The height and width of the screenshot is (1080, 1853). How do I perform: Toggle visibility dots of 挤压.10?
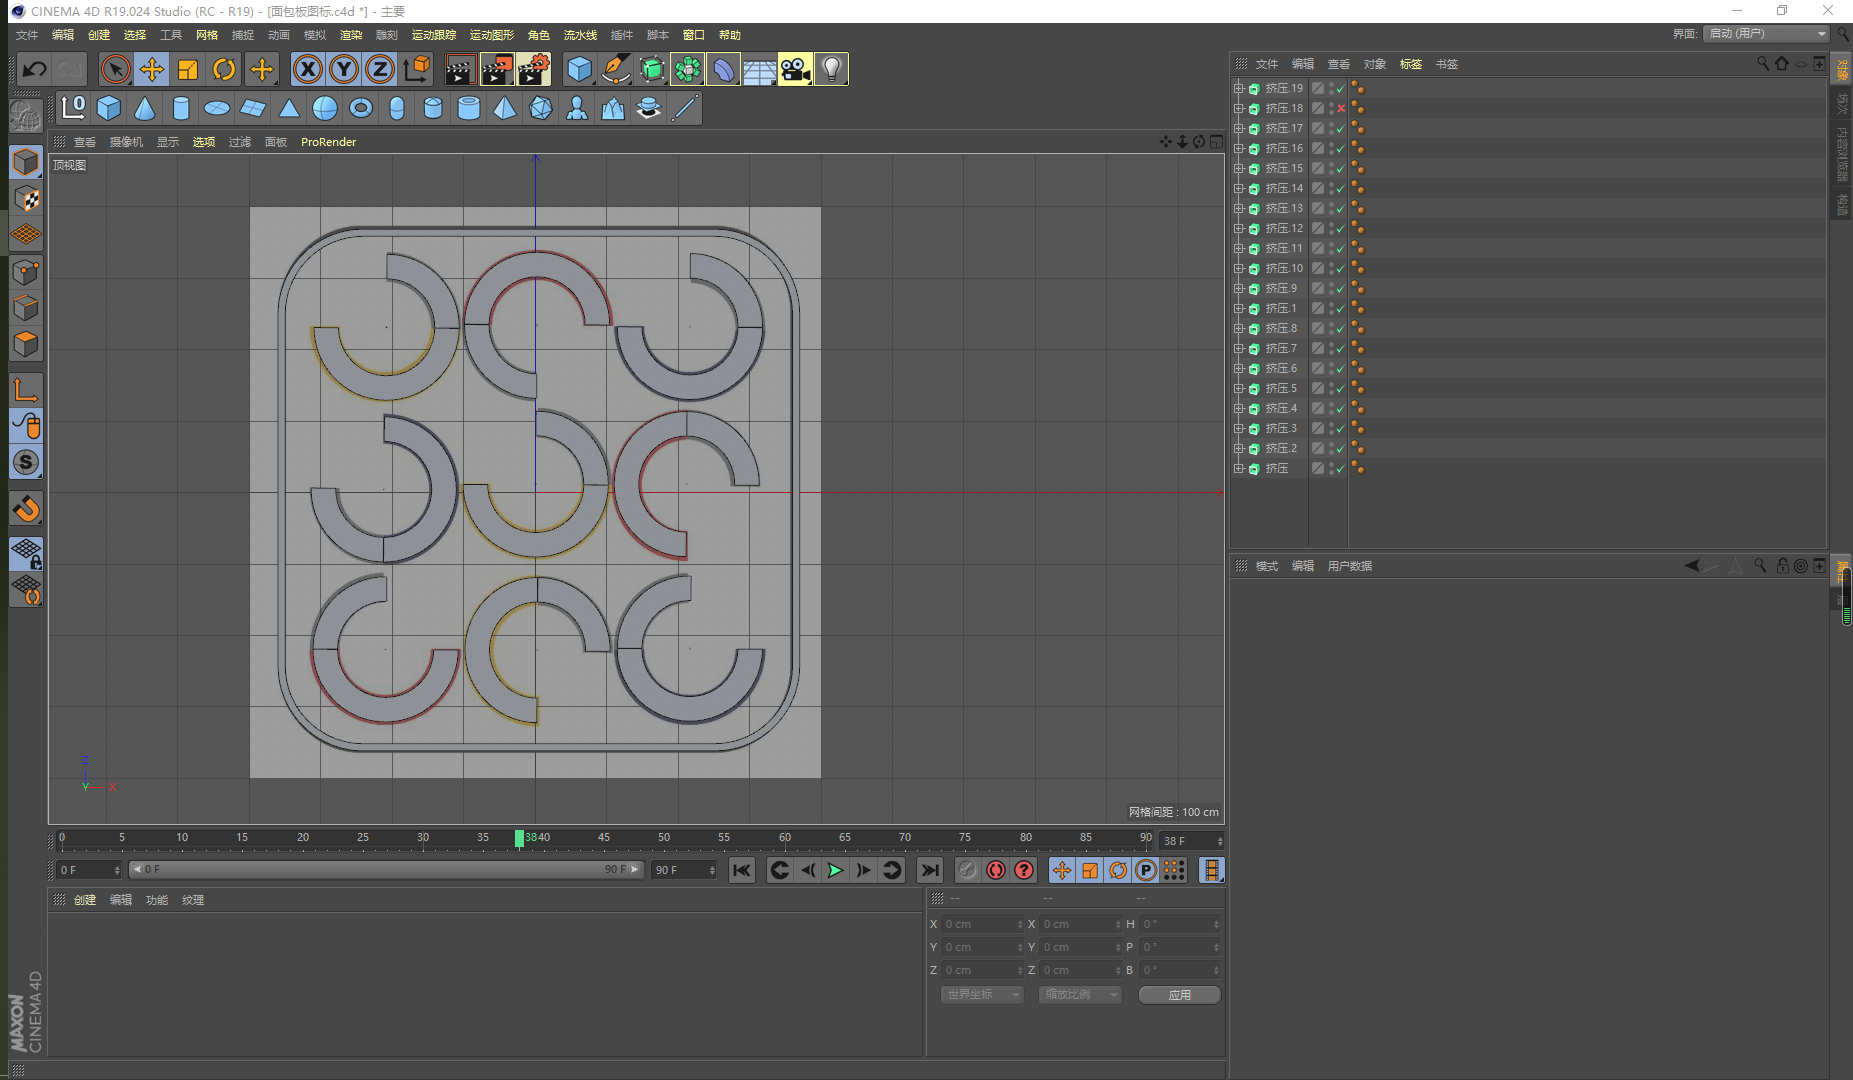coord(1331,268)
